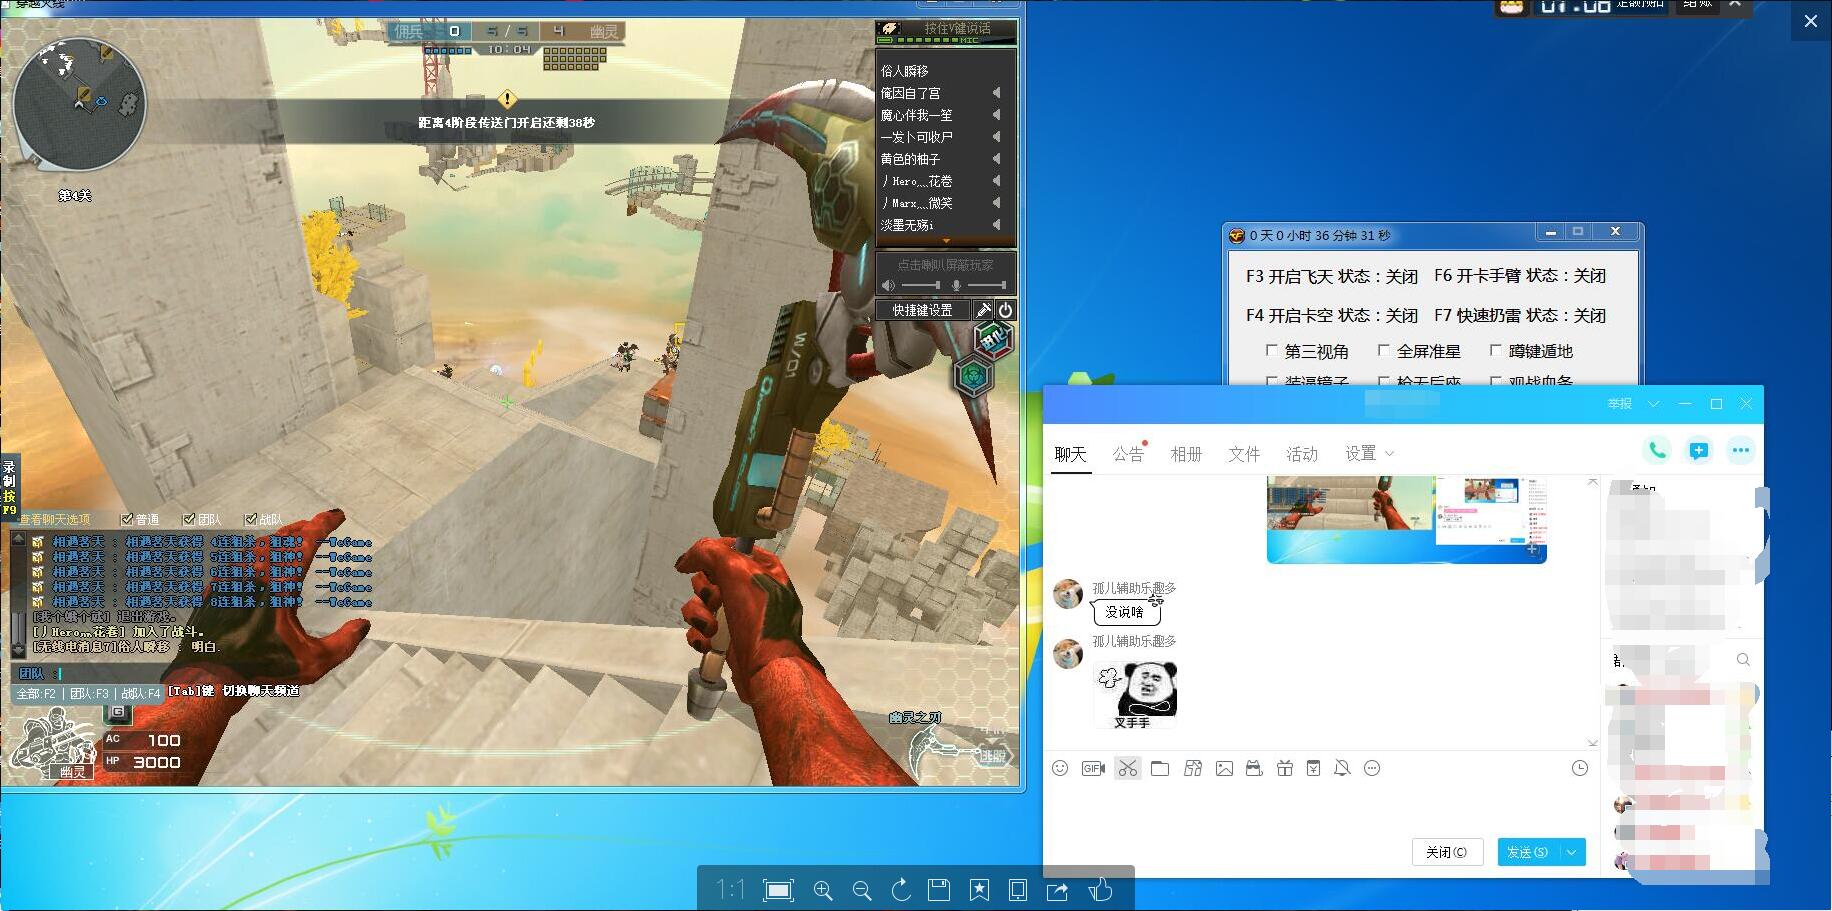Viewport: 1832px width, 911px height.
Task: Click the thumbs up icon in viewer toolbar
Action: pyautogui.click(x=1100, y=889)
